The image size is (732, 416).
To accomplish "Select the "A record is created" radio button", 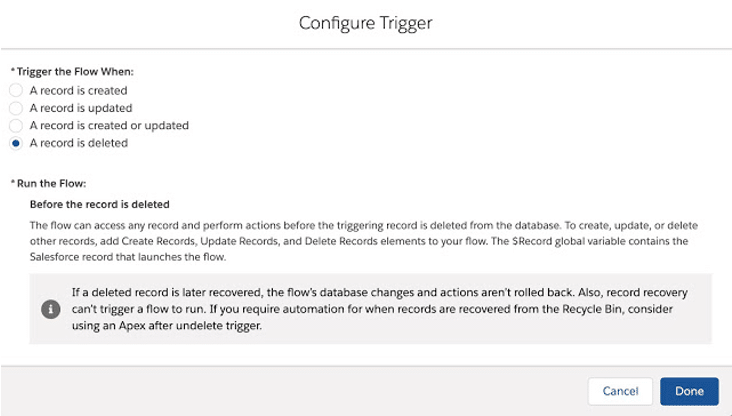I will [16, 90].
